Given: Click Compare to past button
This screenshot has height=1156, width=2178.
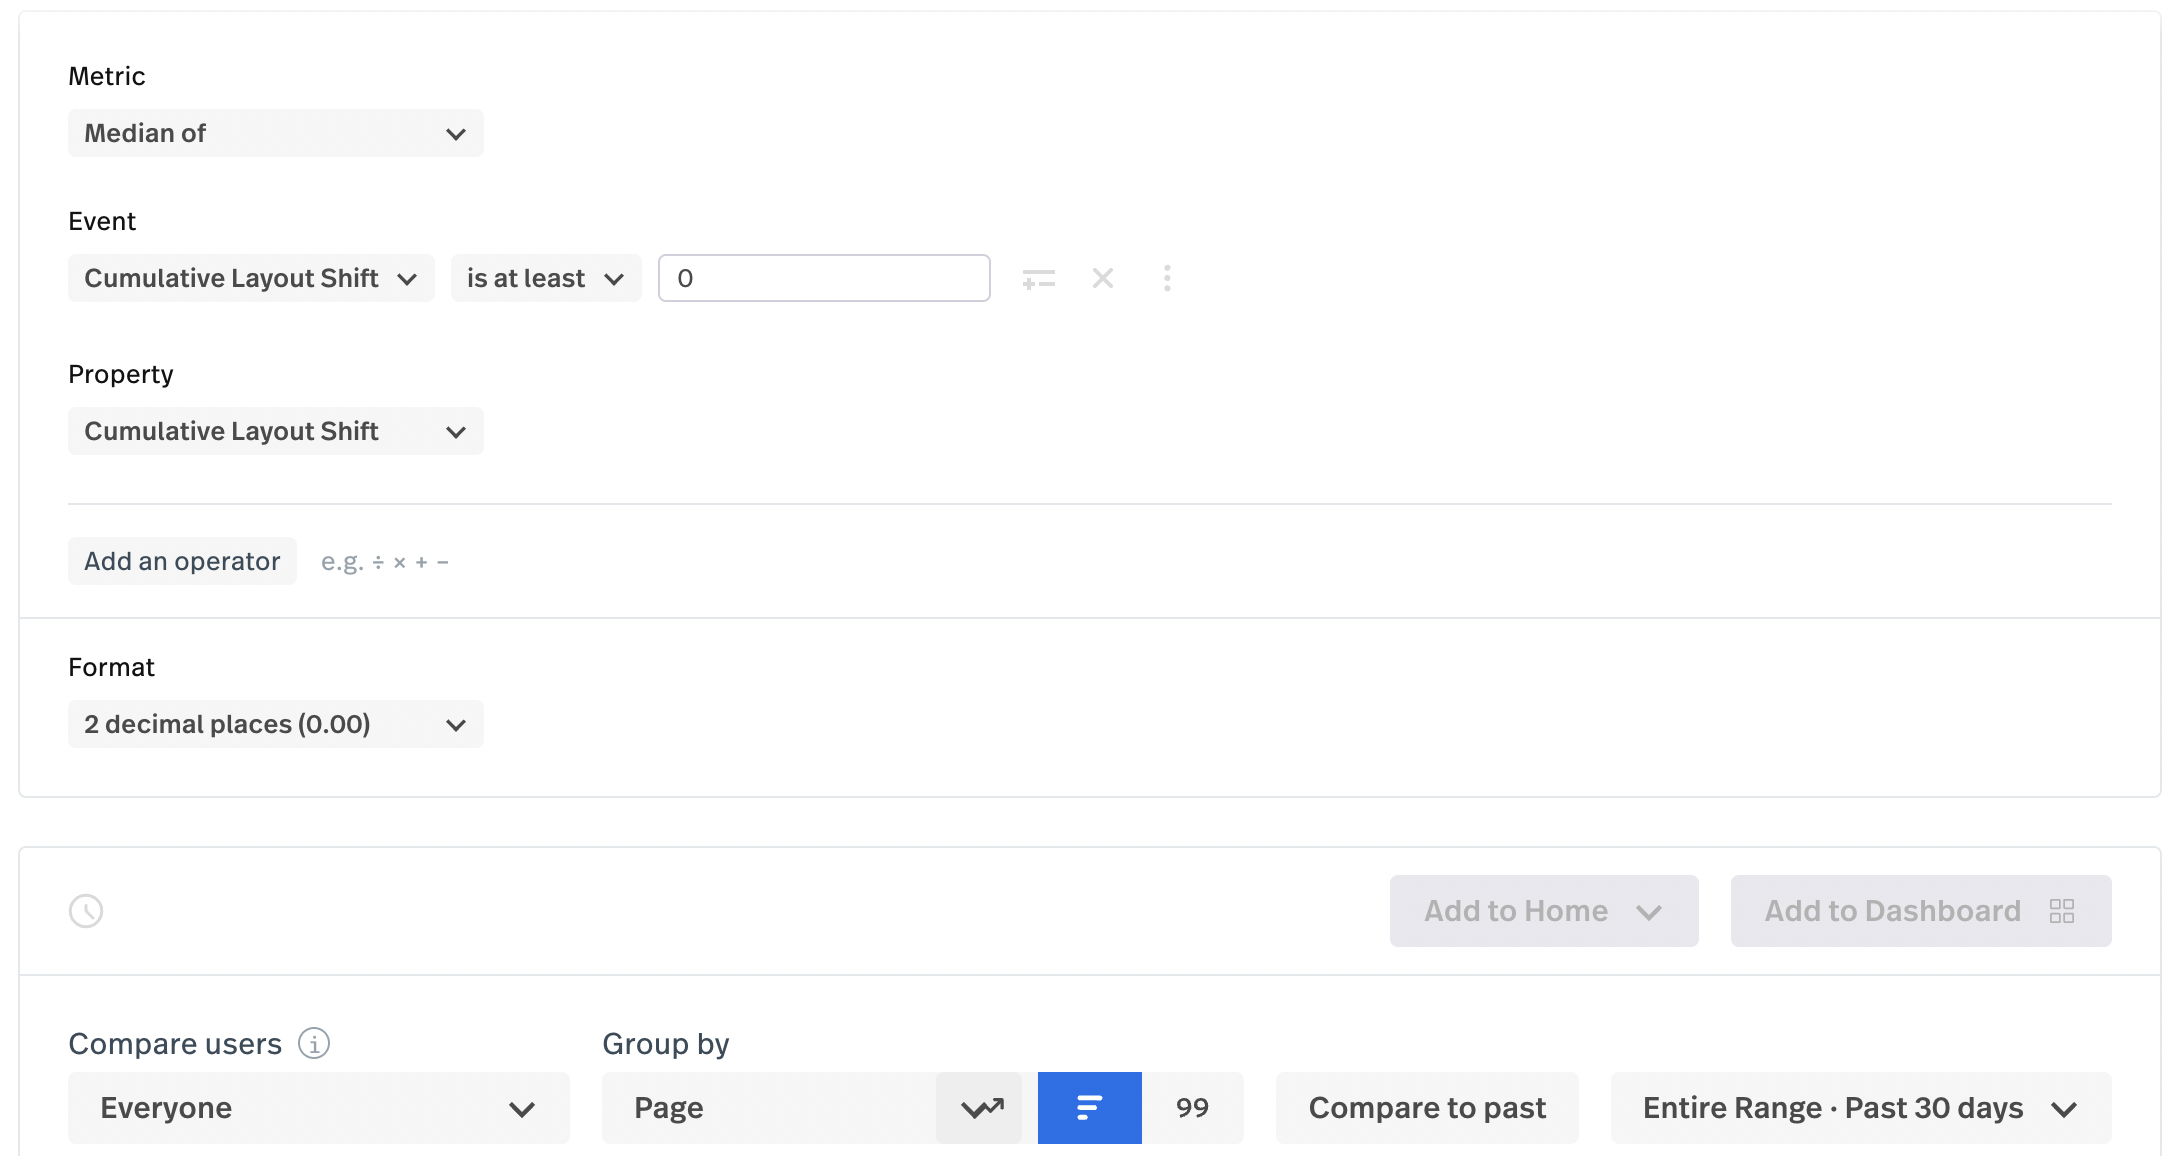Looking at the screenshot, I should [x=1427, y=1108].
